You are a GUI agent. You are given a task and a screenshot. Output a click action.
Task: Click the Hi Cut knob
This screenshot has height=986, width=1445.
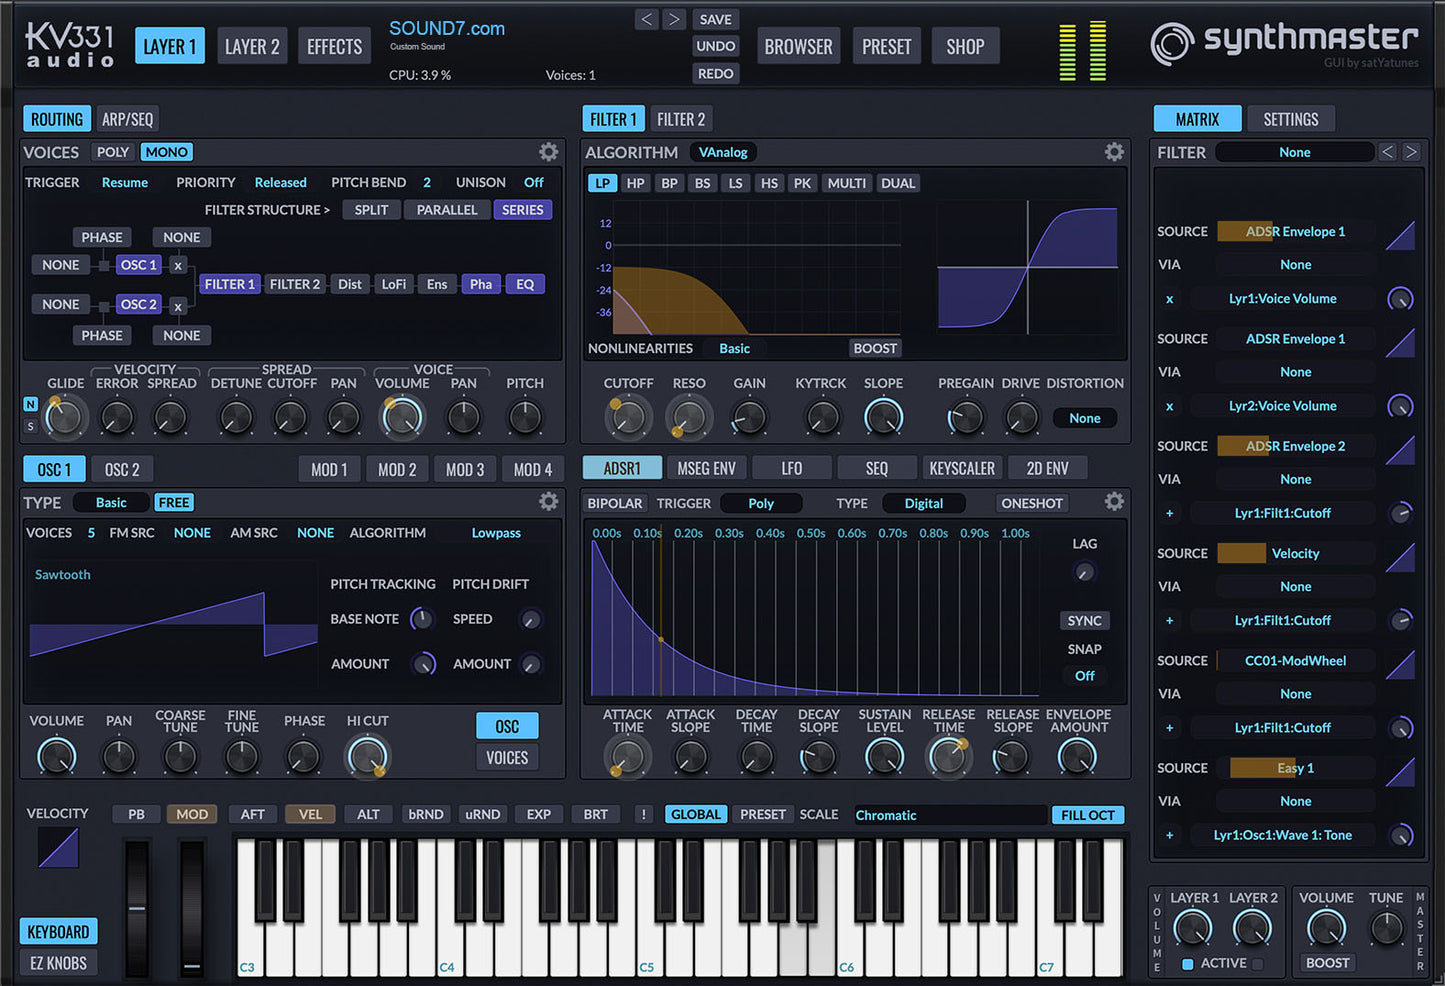pos(367,757)
